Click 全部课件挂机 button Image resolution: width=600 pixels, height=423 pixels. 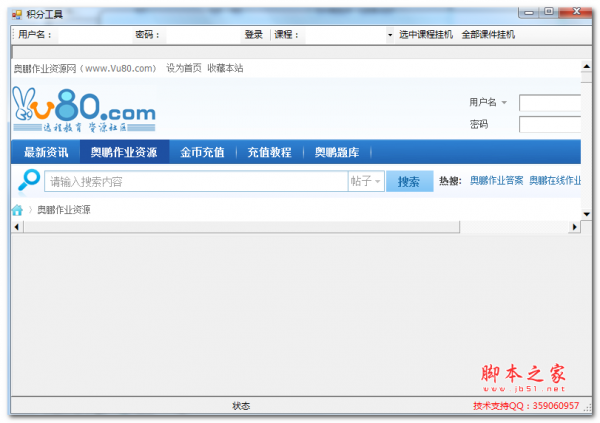click(x=488, y=35)
